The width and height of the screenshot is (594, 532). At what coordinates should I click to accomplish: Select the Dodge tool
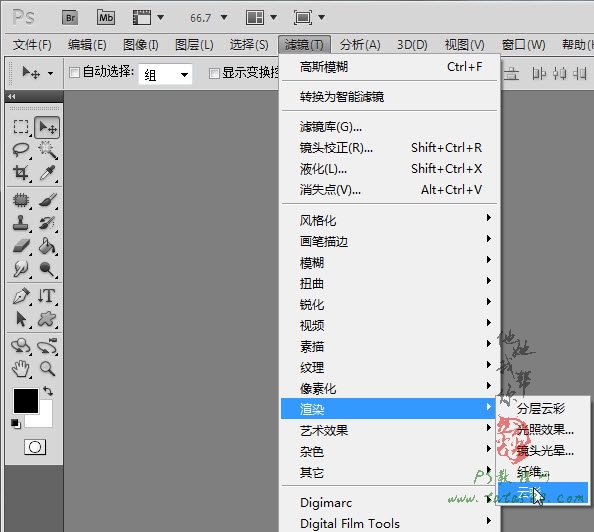tap(47, 269)
